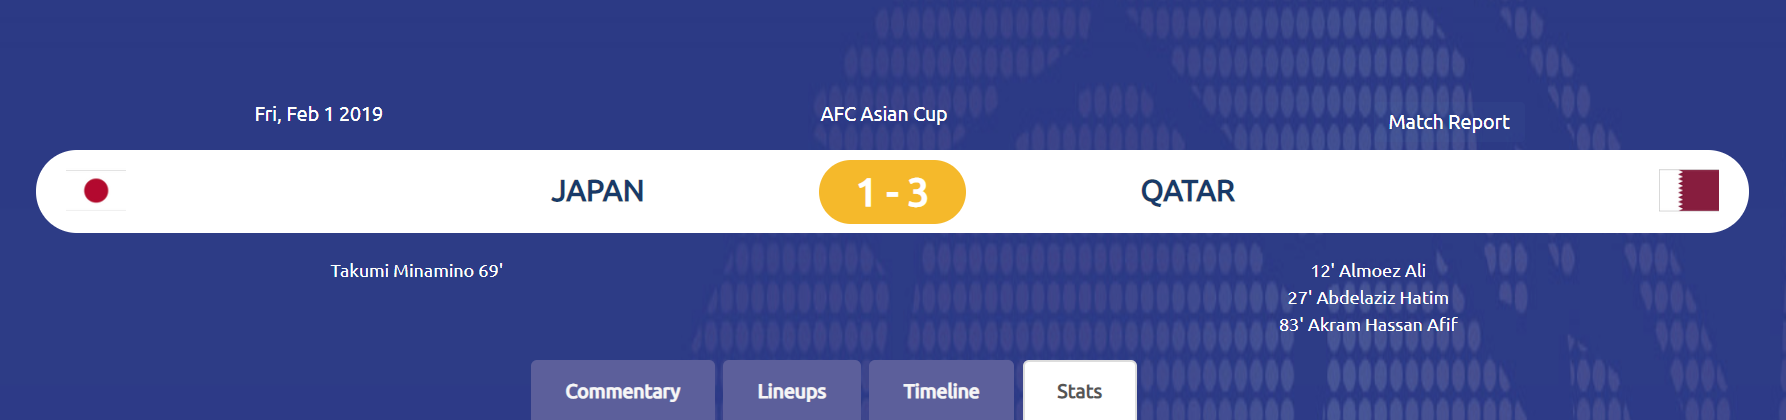Click the 69' goal minute for Japan

(491, 271)
